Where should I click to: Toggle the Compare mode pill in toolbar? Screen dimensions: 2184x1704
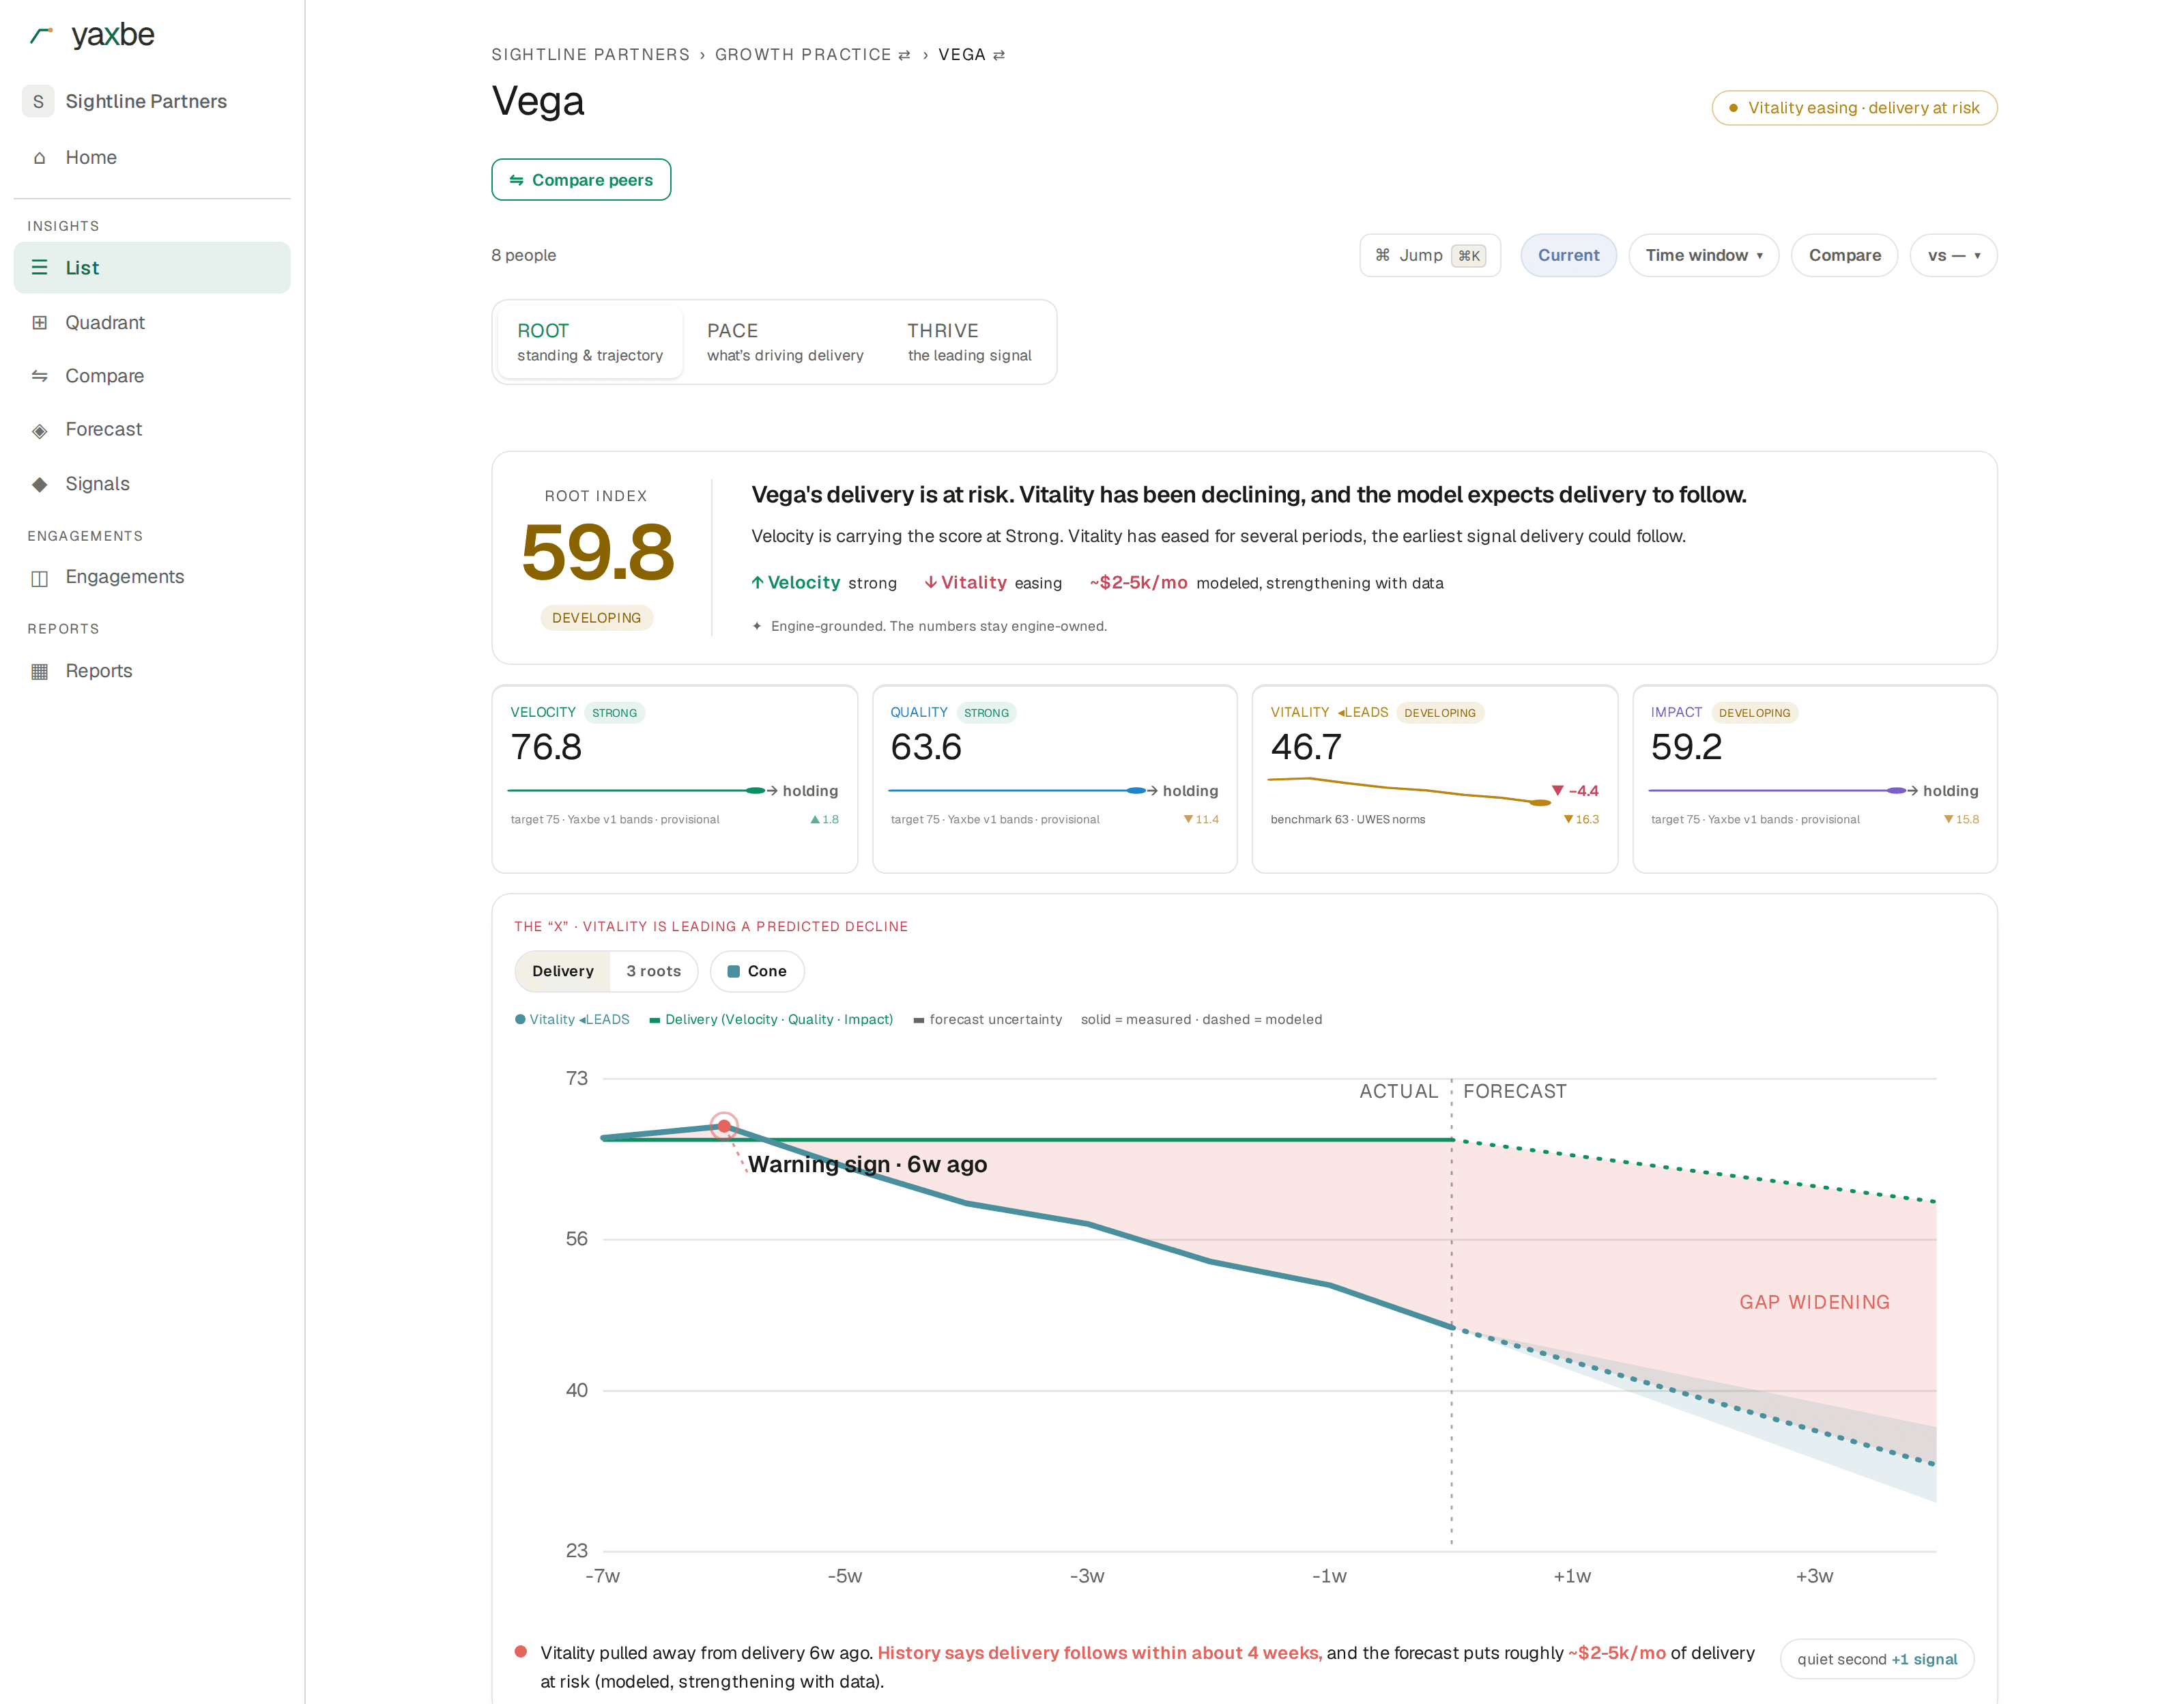tap(1844, 256)
